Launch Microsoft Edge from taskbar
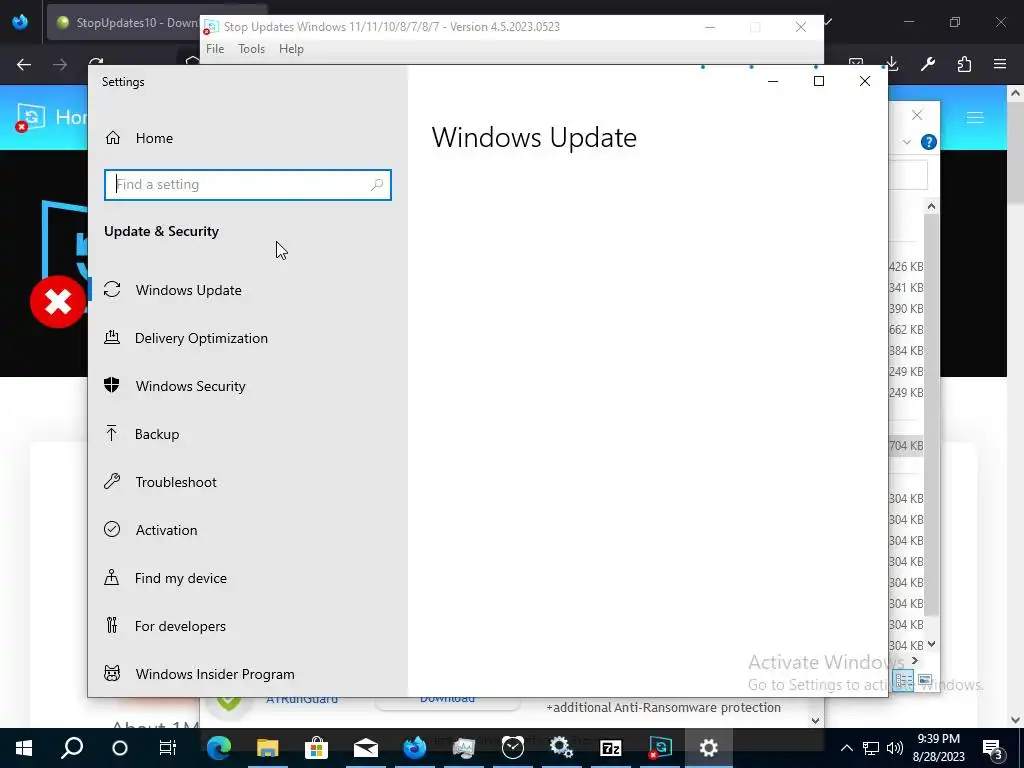Viewport: 1024px width, 768px height. (x=219, y=748)
